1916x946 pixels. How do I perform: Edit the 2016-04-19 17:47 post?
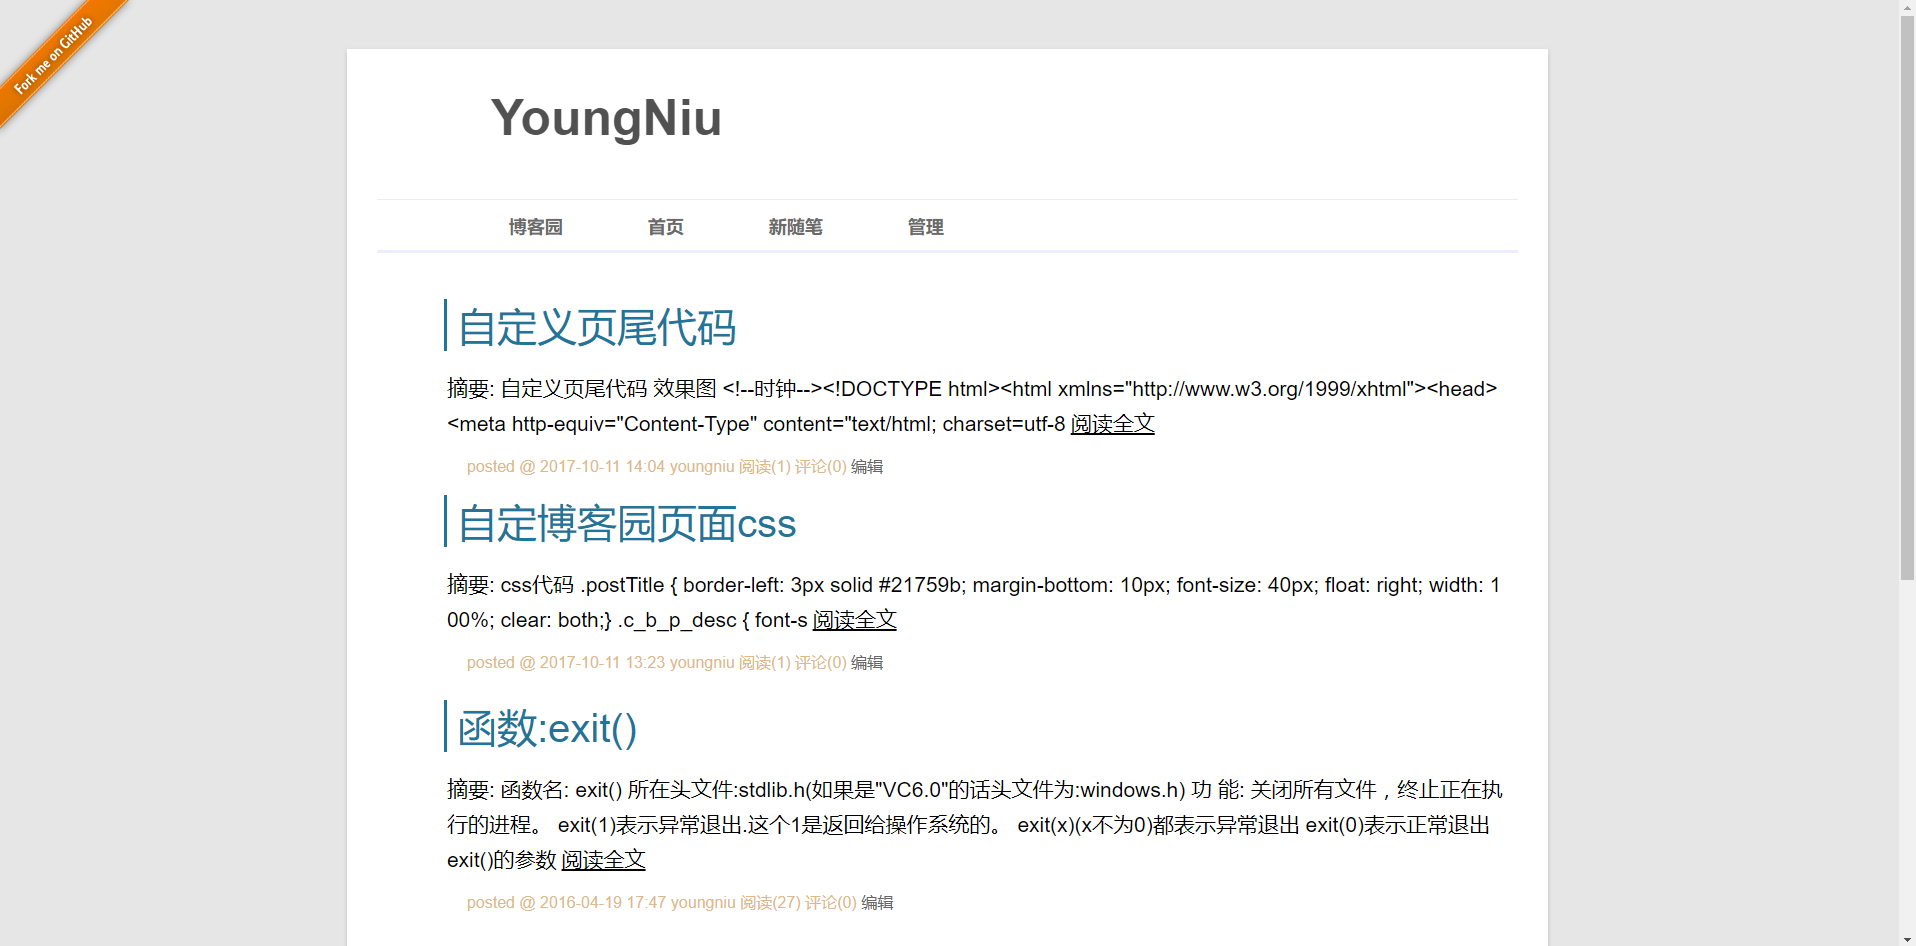877,903
